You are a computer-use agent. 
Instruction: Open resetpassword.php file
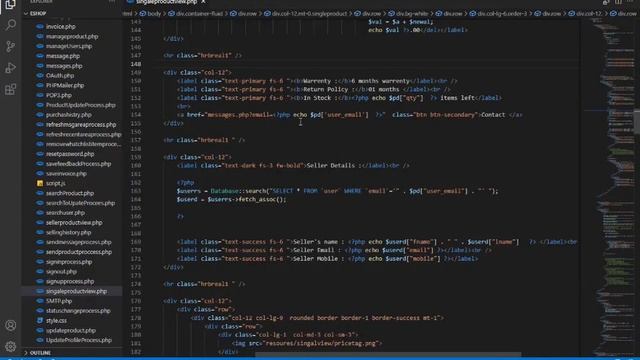70,154
